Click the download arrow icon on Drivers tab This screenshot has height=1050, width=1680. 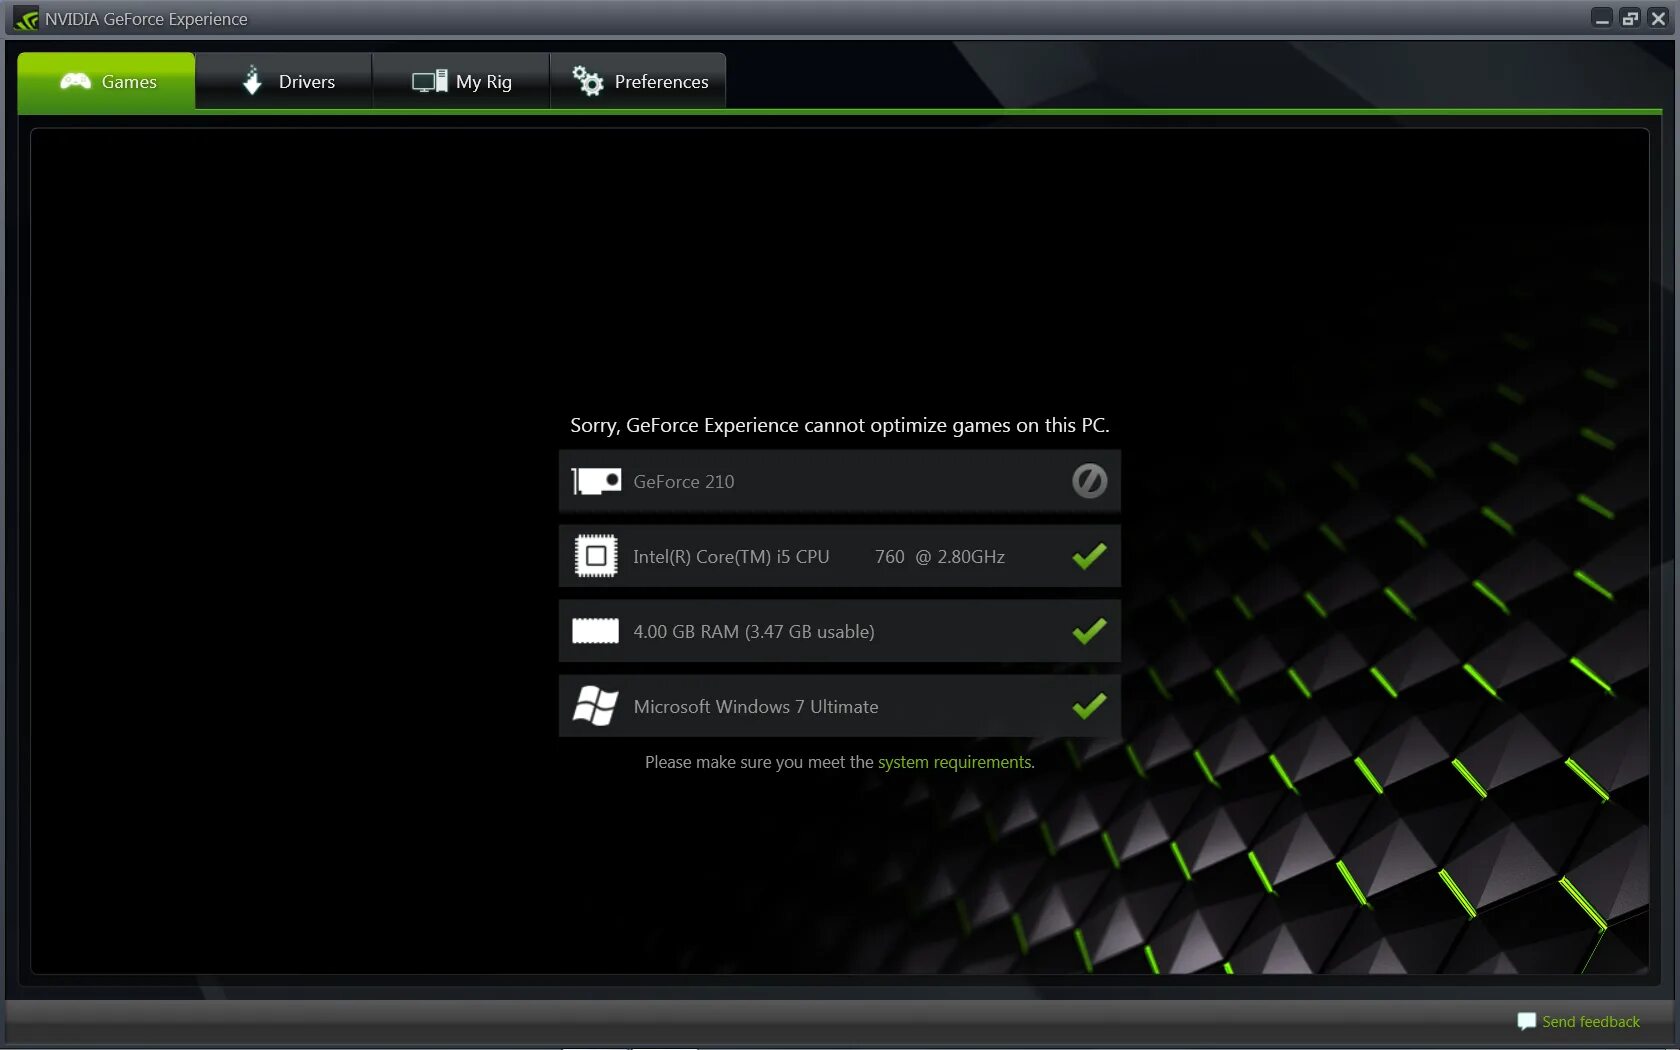pos(252,80)
